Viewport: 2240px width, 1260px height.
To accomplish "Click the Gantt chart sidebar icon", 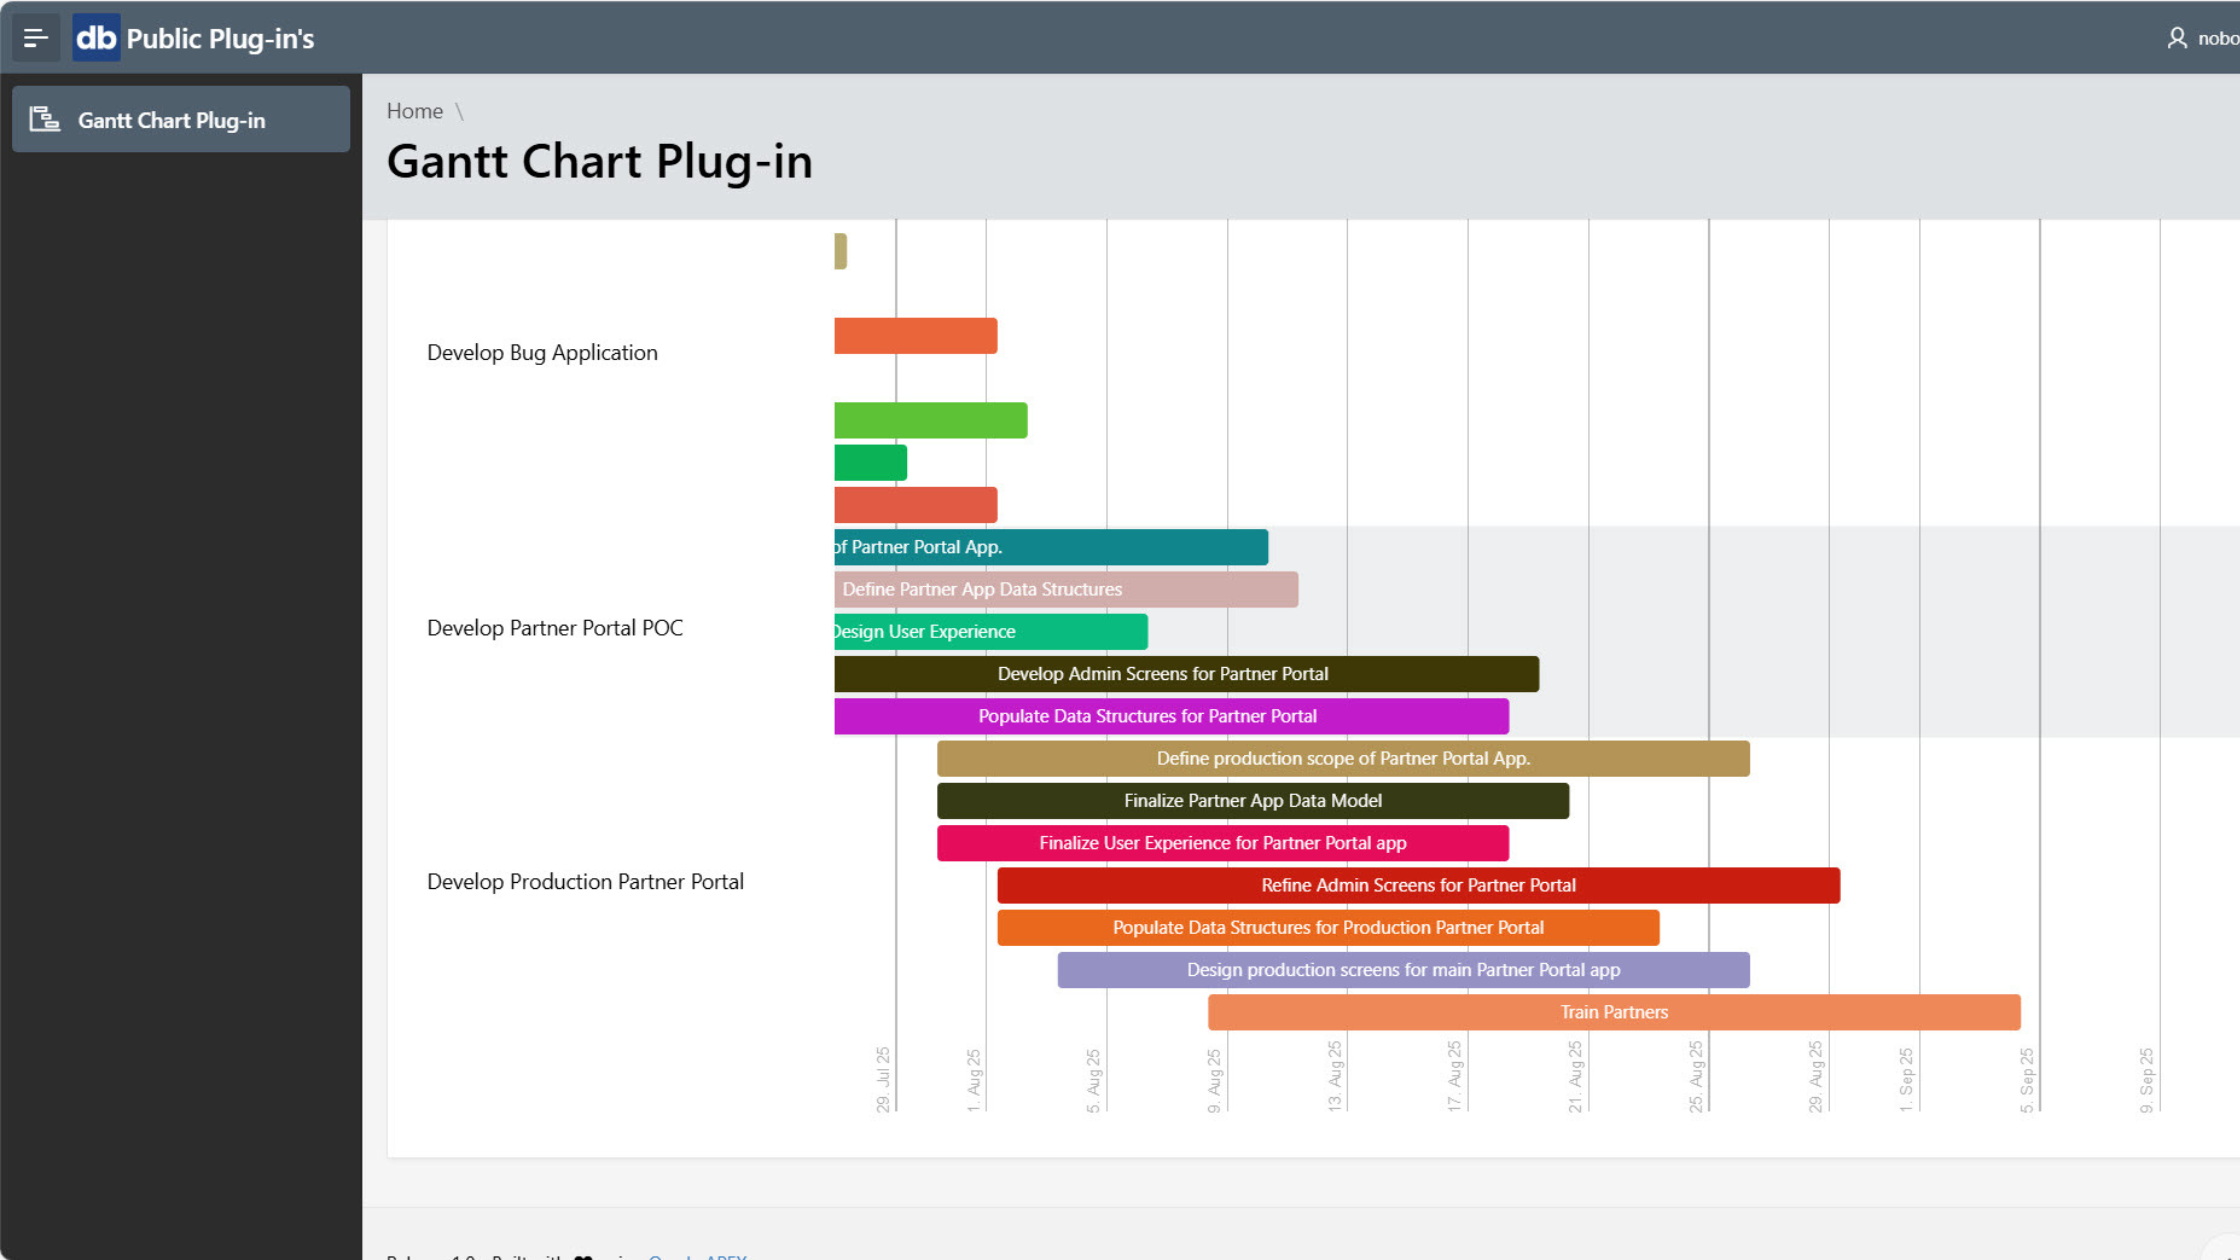I will coord(44,120).
